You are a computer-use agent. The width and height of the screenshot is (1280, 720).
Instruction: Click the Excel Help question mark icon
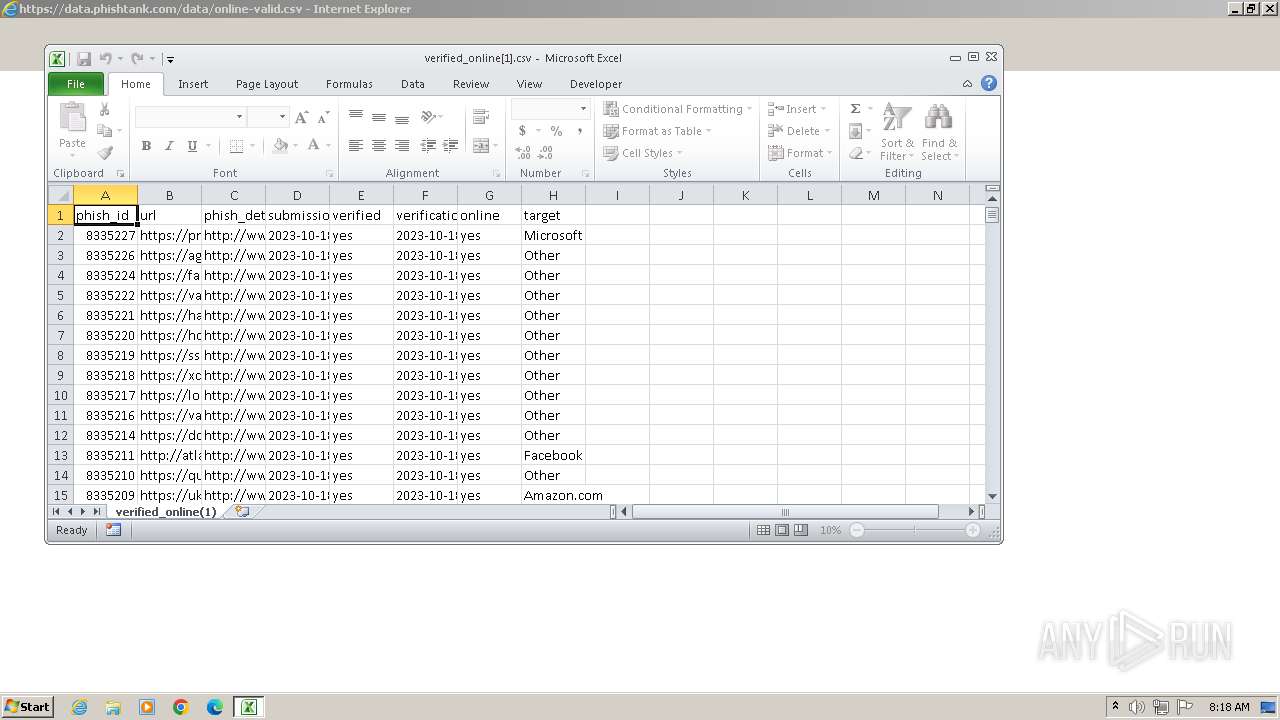989,84
